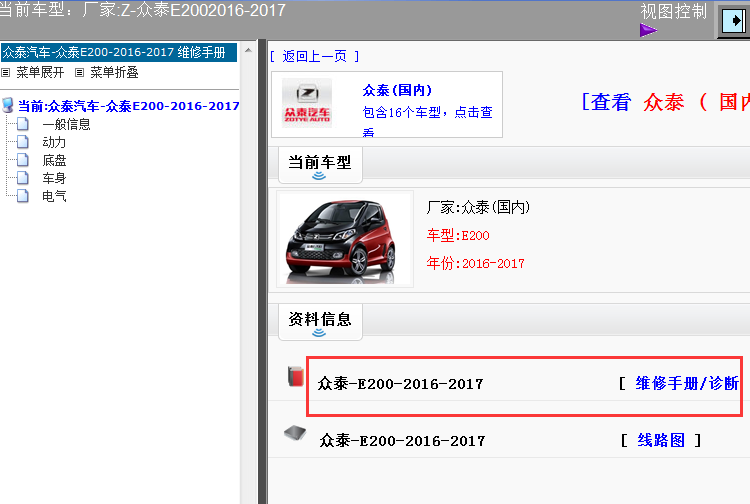
Task: Open the 动力 document icon
Action: point(22,142)
